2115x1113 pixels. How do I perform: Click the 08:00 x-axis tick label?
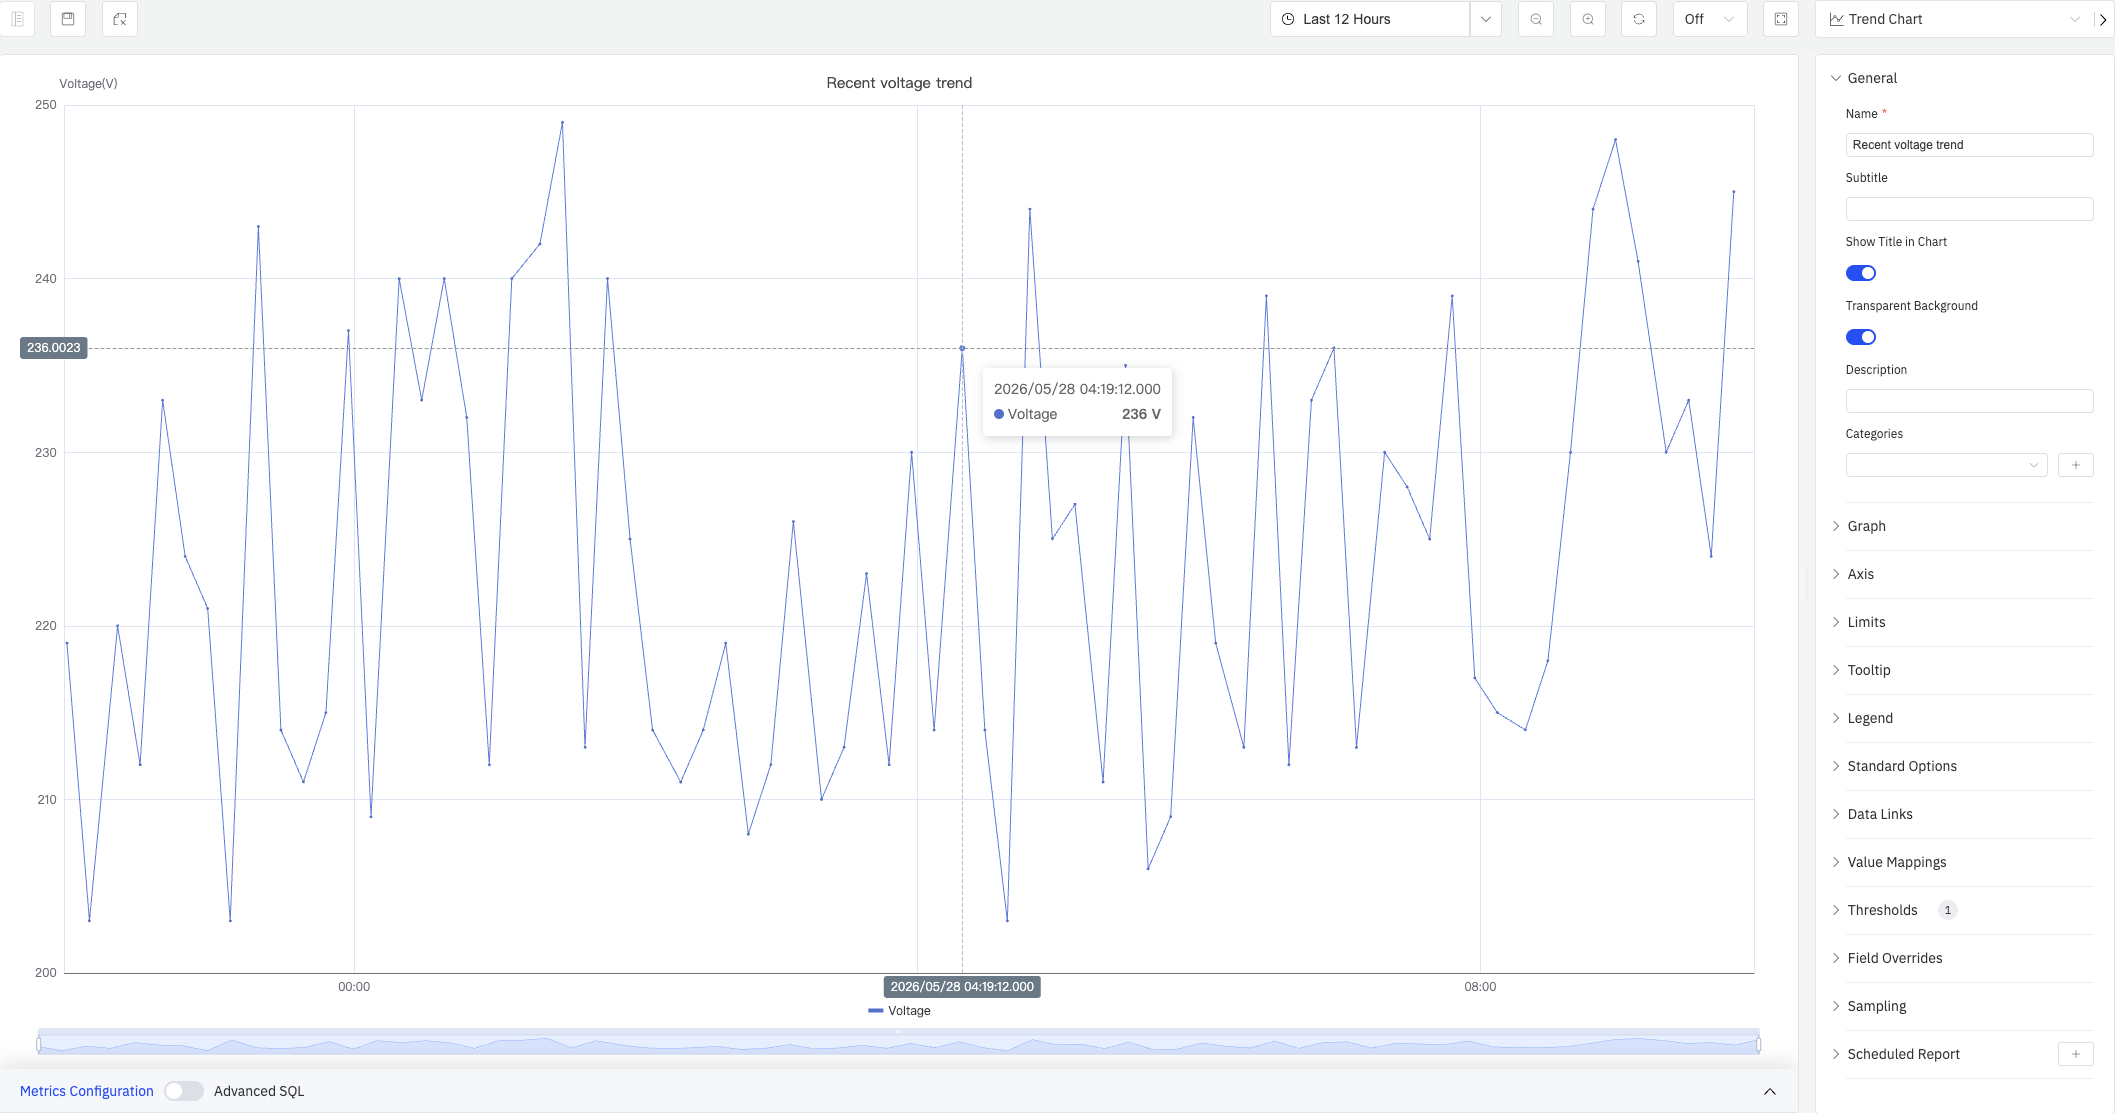(x=1480, y=987)
